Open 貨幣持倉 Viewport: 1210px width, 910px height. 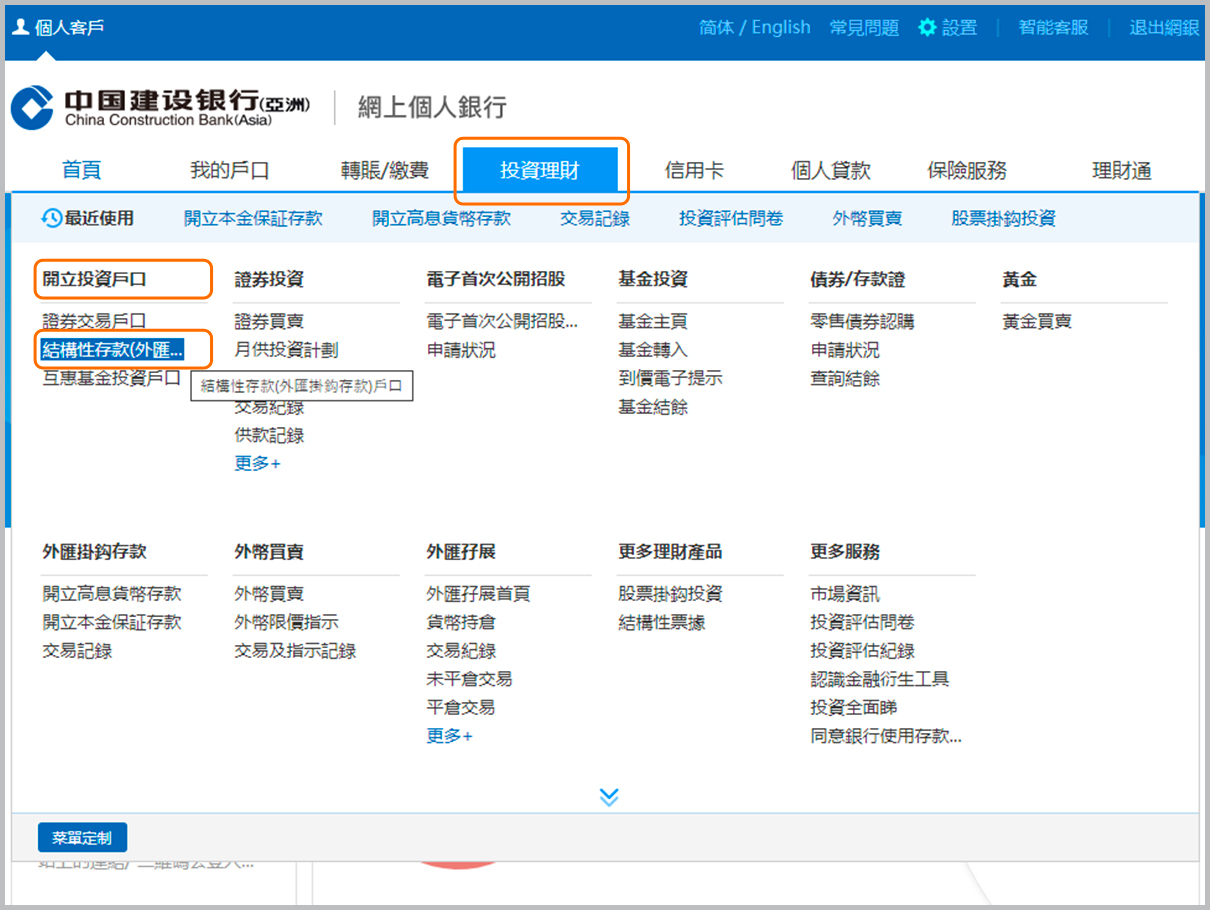[x=461, y=622]
